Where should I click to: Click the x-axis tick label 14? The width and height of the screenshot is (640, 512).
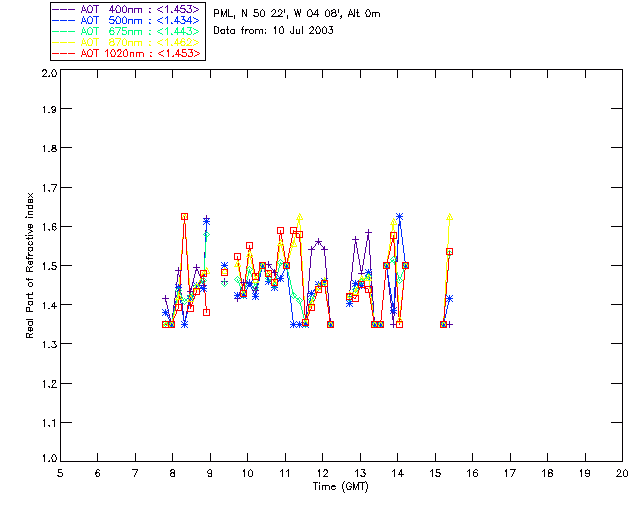(x=398, y=473)
